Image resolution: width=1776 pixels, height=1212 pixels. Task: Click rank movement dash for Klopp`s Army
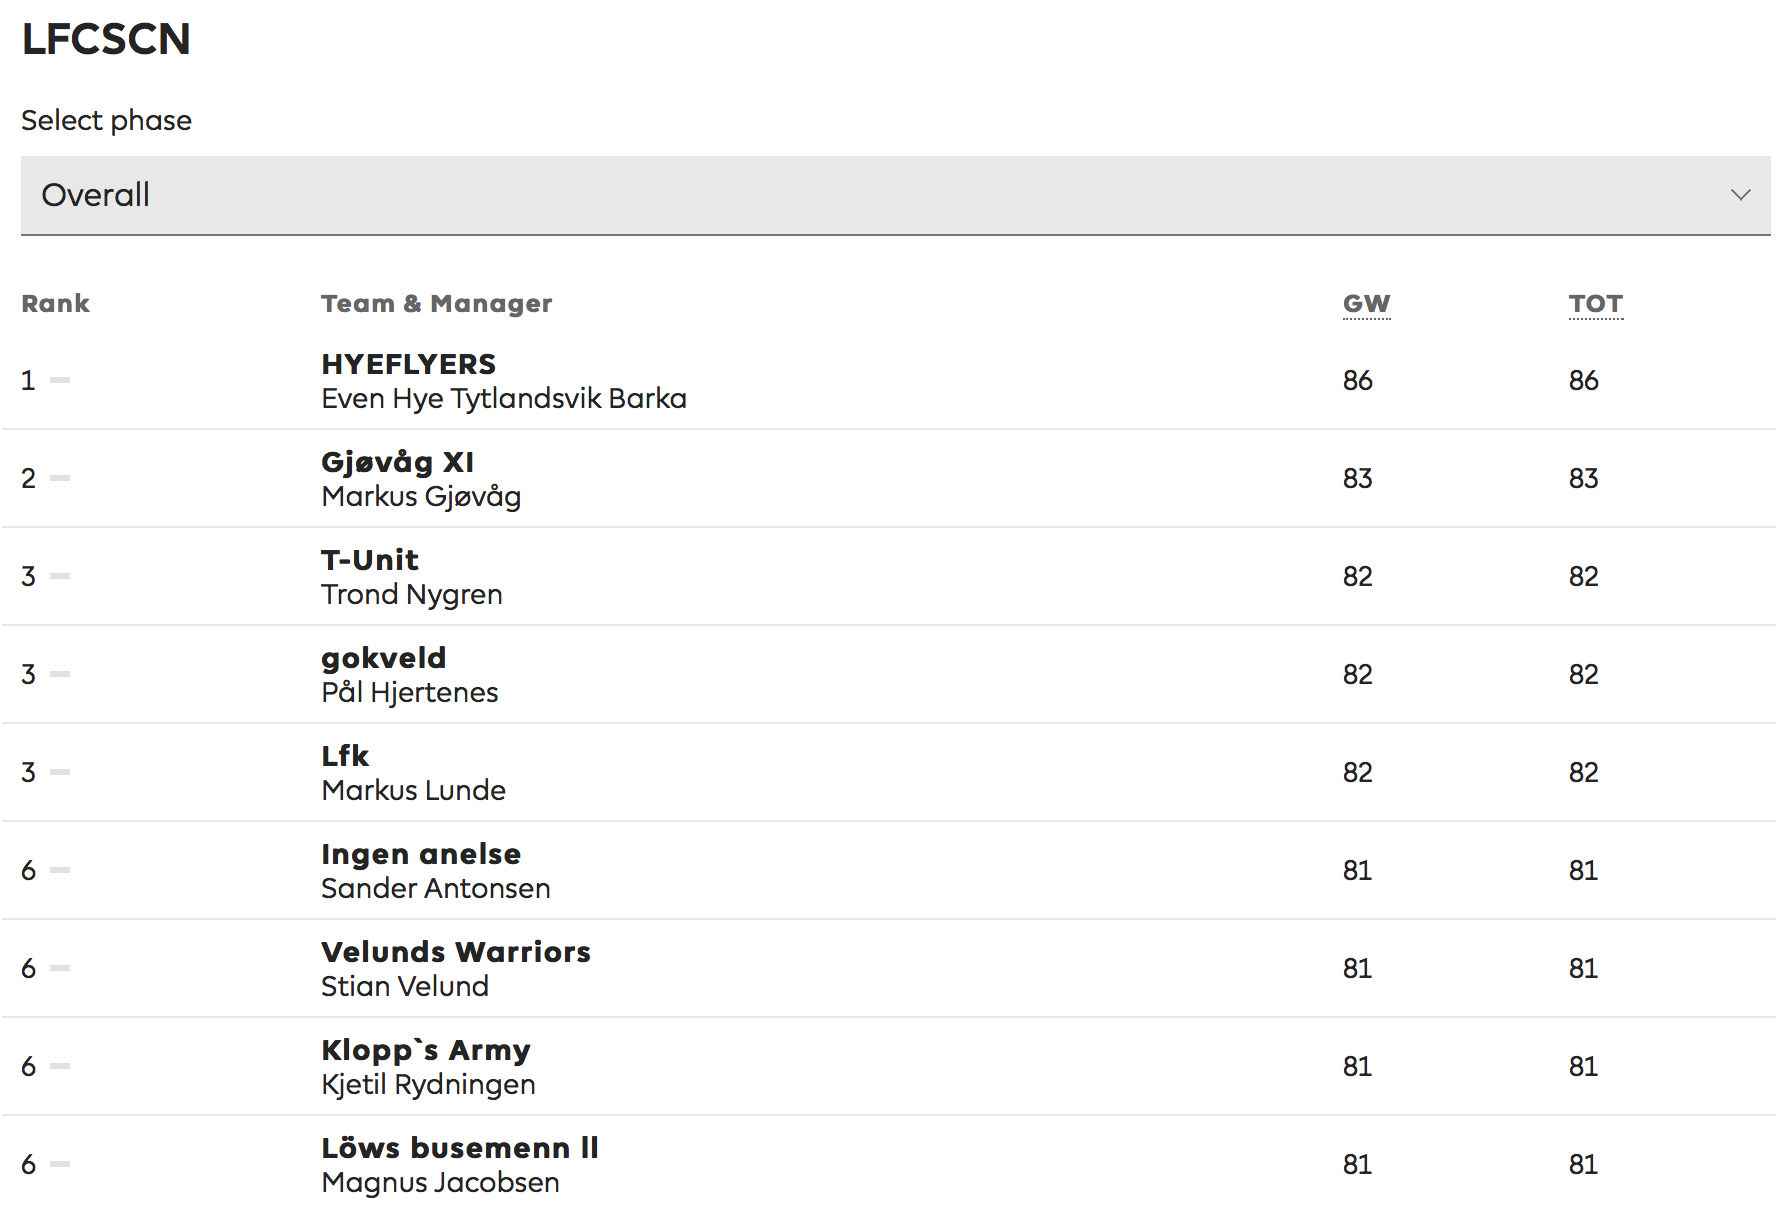60,1066
